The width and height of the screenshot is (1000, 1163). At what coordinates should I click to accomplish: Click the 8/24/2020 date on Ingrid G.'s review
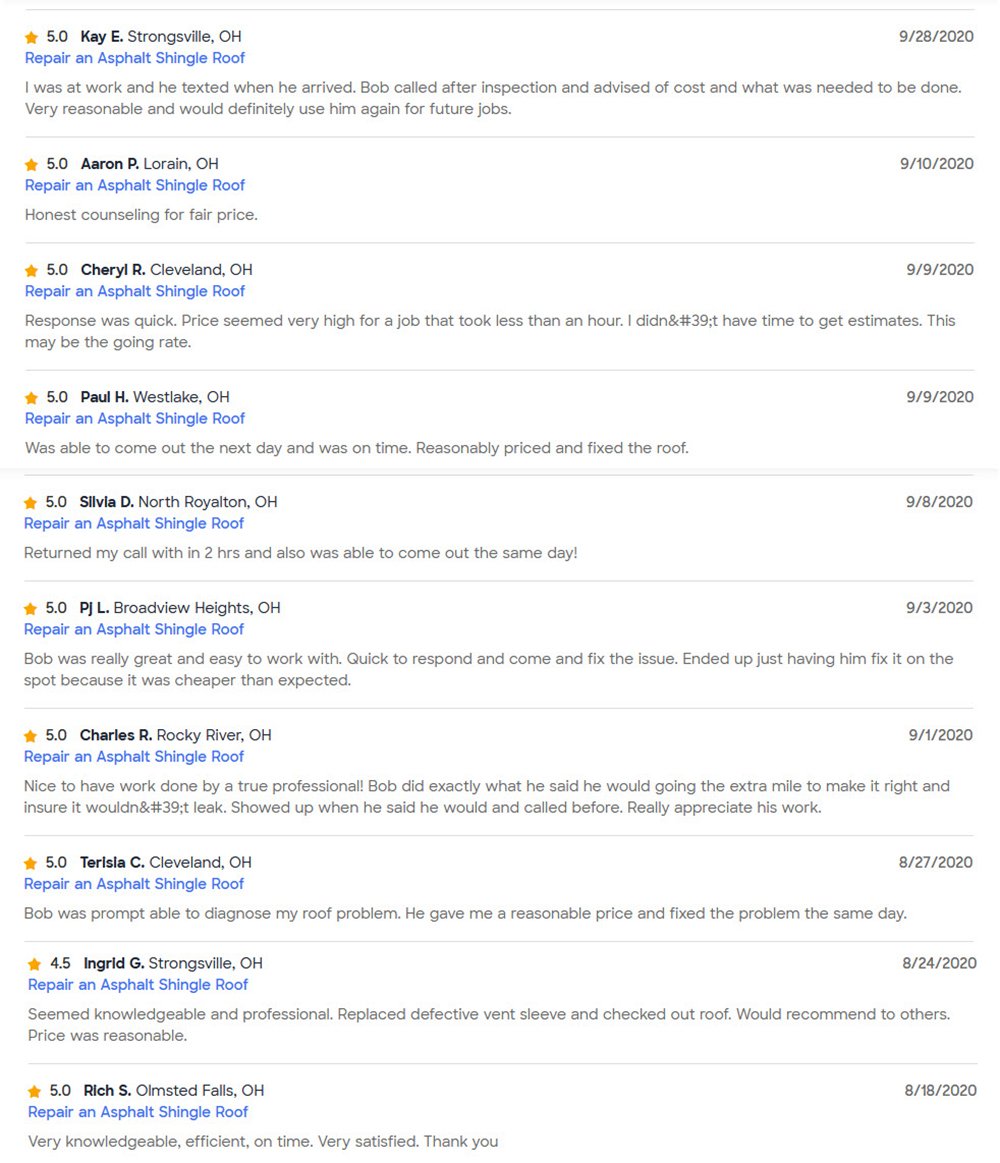pos(939,963)
